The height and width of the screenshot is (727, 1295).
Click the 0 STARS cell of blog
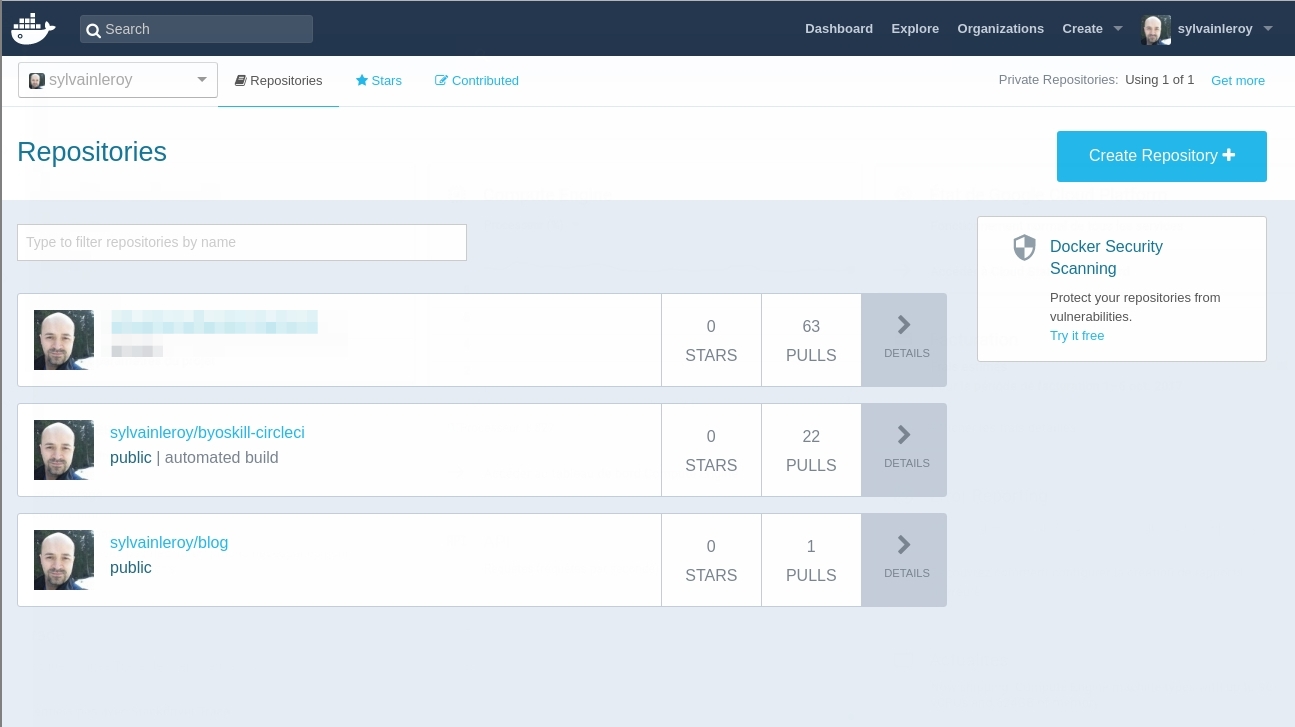(711, 560)
